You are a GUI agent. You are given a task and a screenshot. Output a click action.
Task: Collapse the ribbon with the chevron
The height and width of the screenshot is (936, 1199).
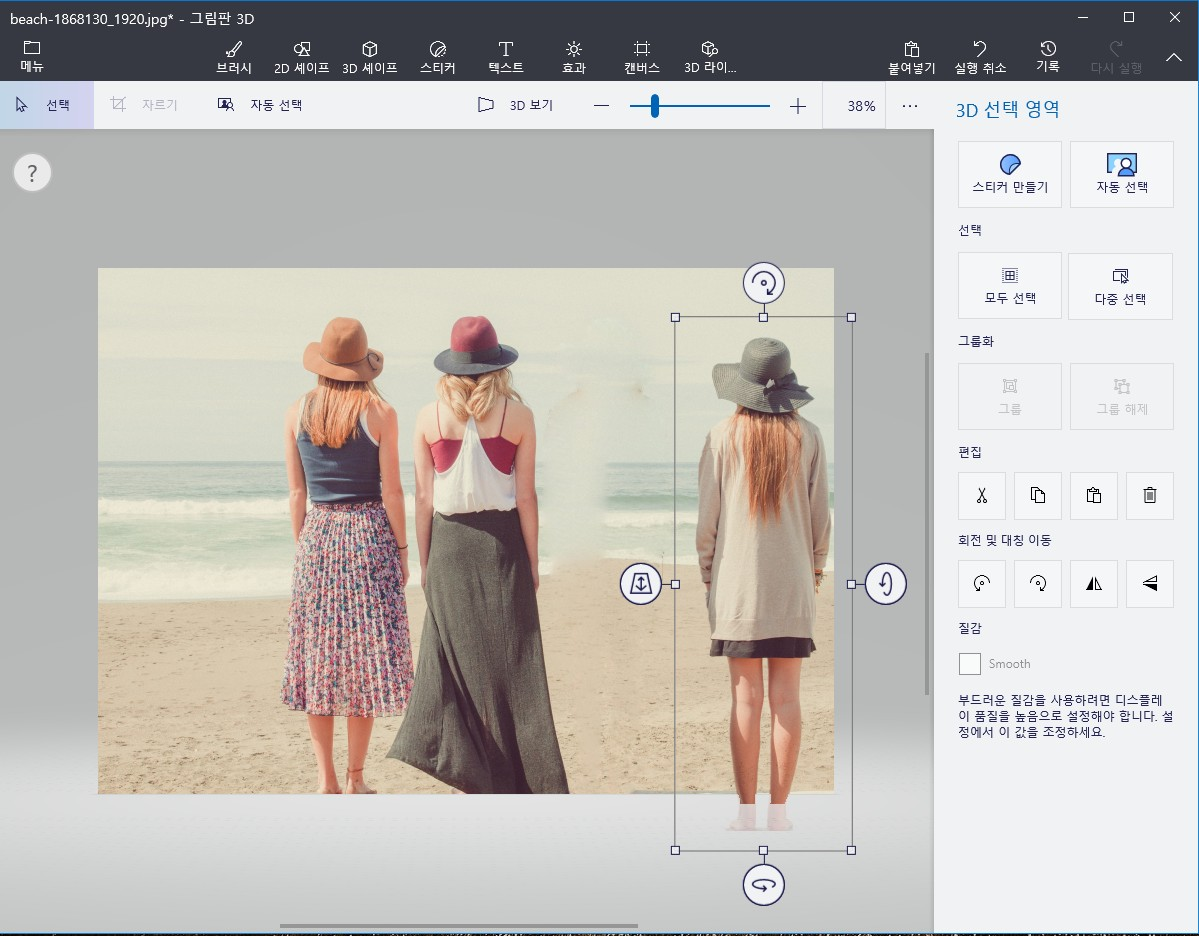click(1174, 57)
